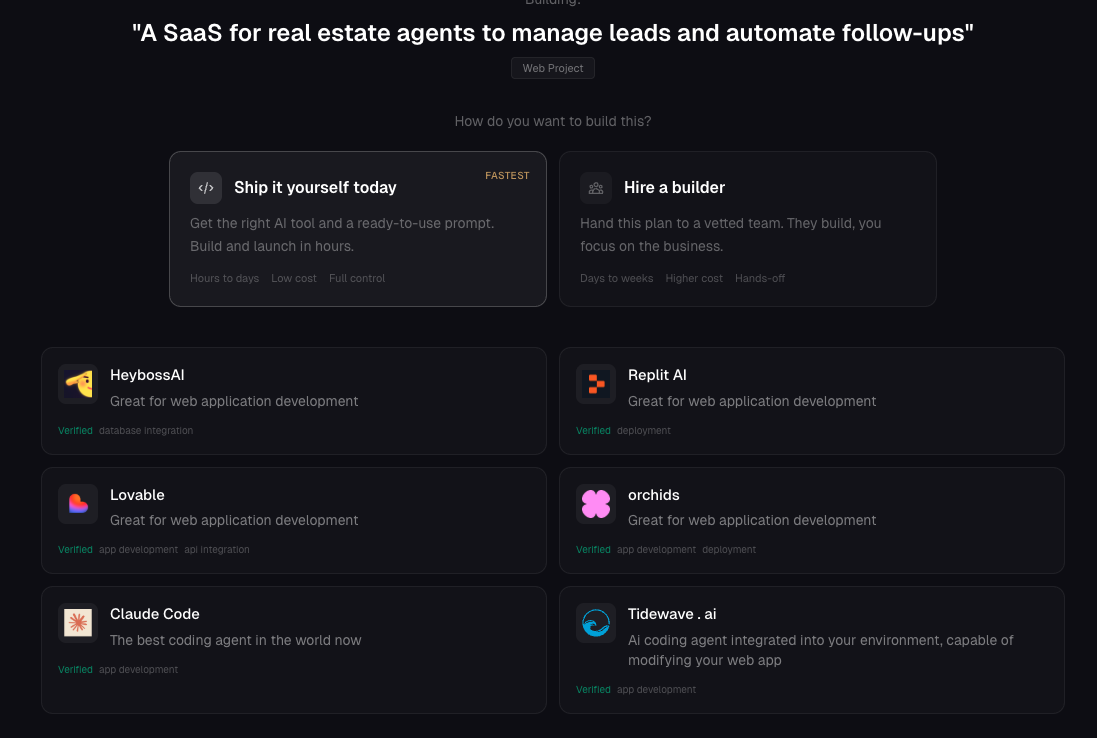1097x738 pixels.
Task: Open the Tidewave . ai tool title
Action: [x=672, y=614]
